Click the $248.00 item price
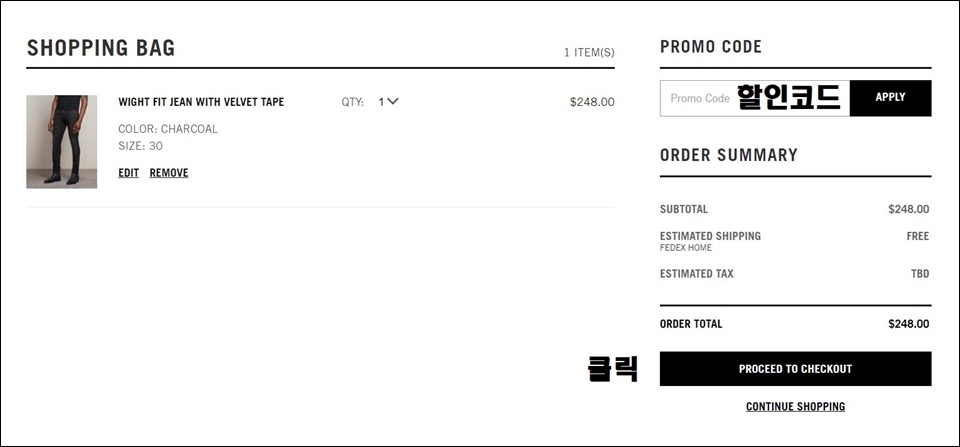 coord(592,102)
